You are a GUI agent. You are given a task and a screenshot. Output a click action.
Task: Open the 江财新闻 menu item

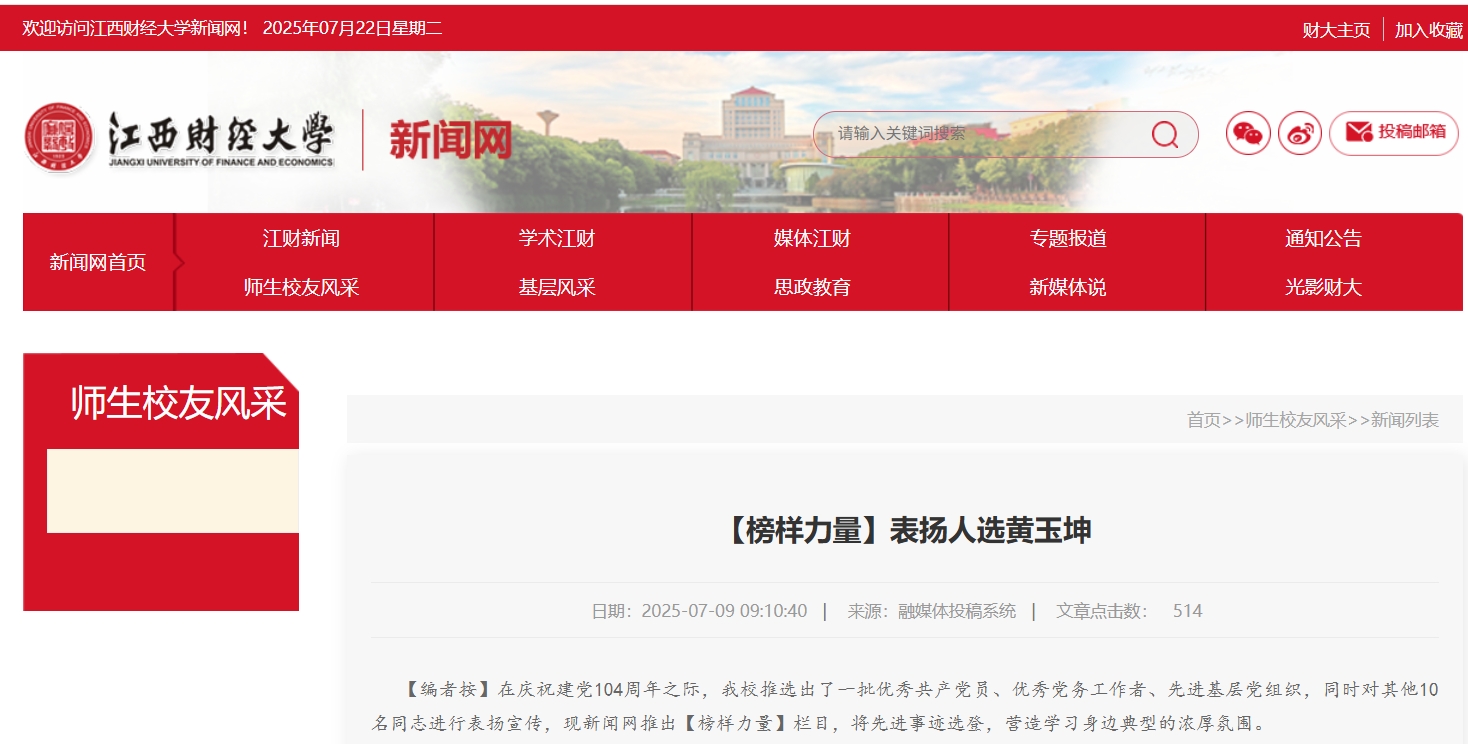(x=301, y=238)
